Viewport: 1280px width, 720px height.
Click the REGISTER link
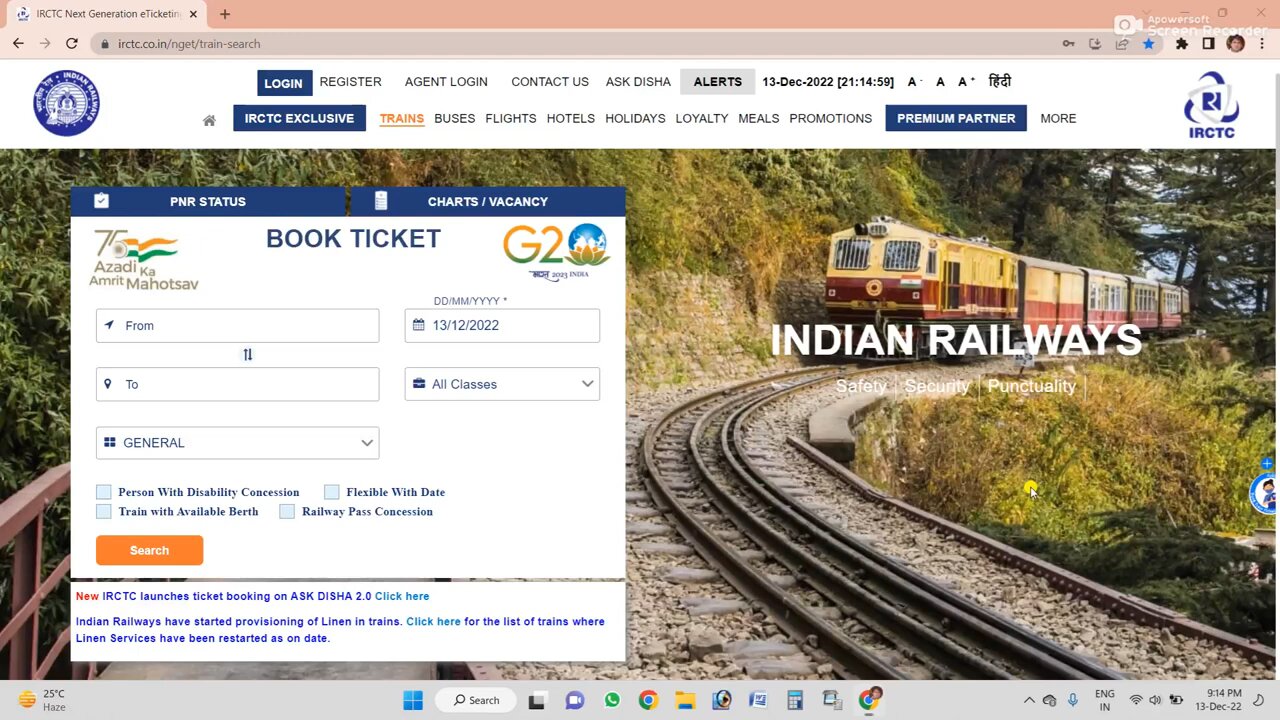click(x=351, y=82)
